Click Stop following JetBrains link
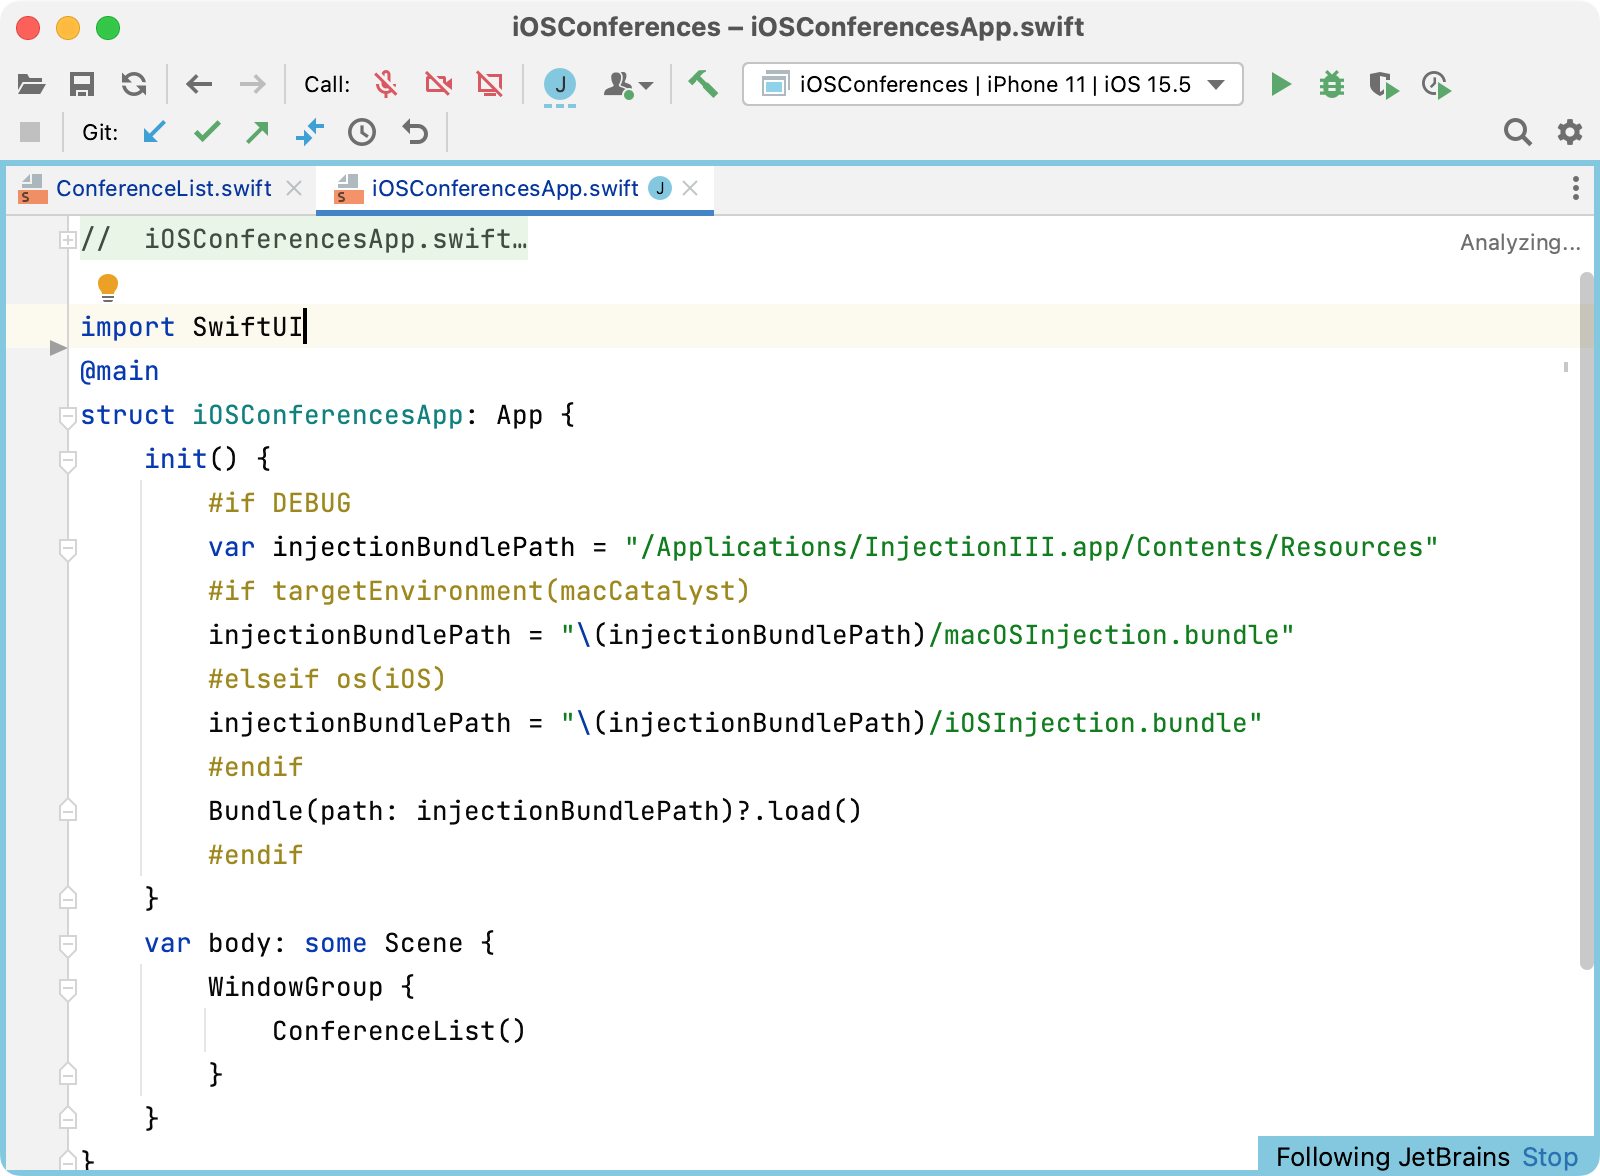This screenshot has width=1600, height=1176. coord(1550,1157)
